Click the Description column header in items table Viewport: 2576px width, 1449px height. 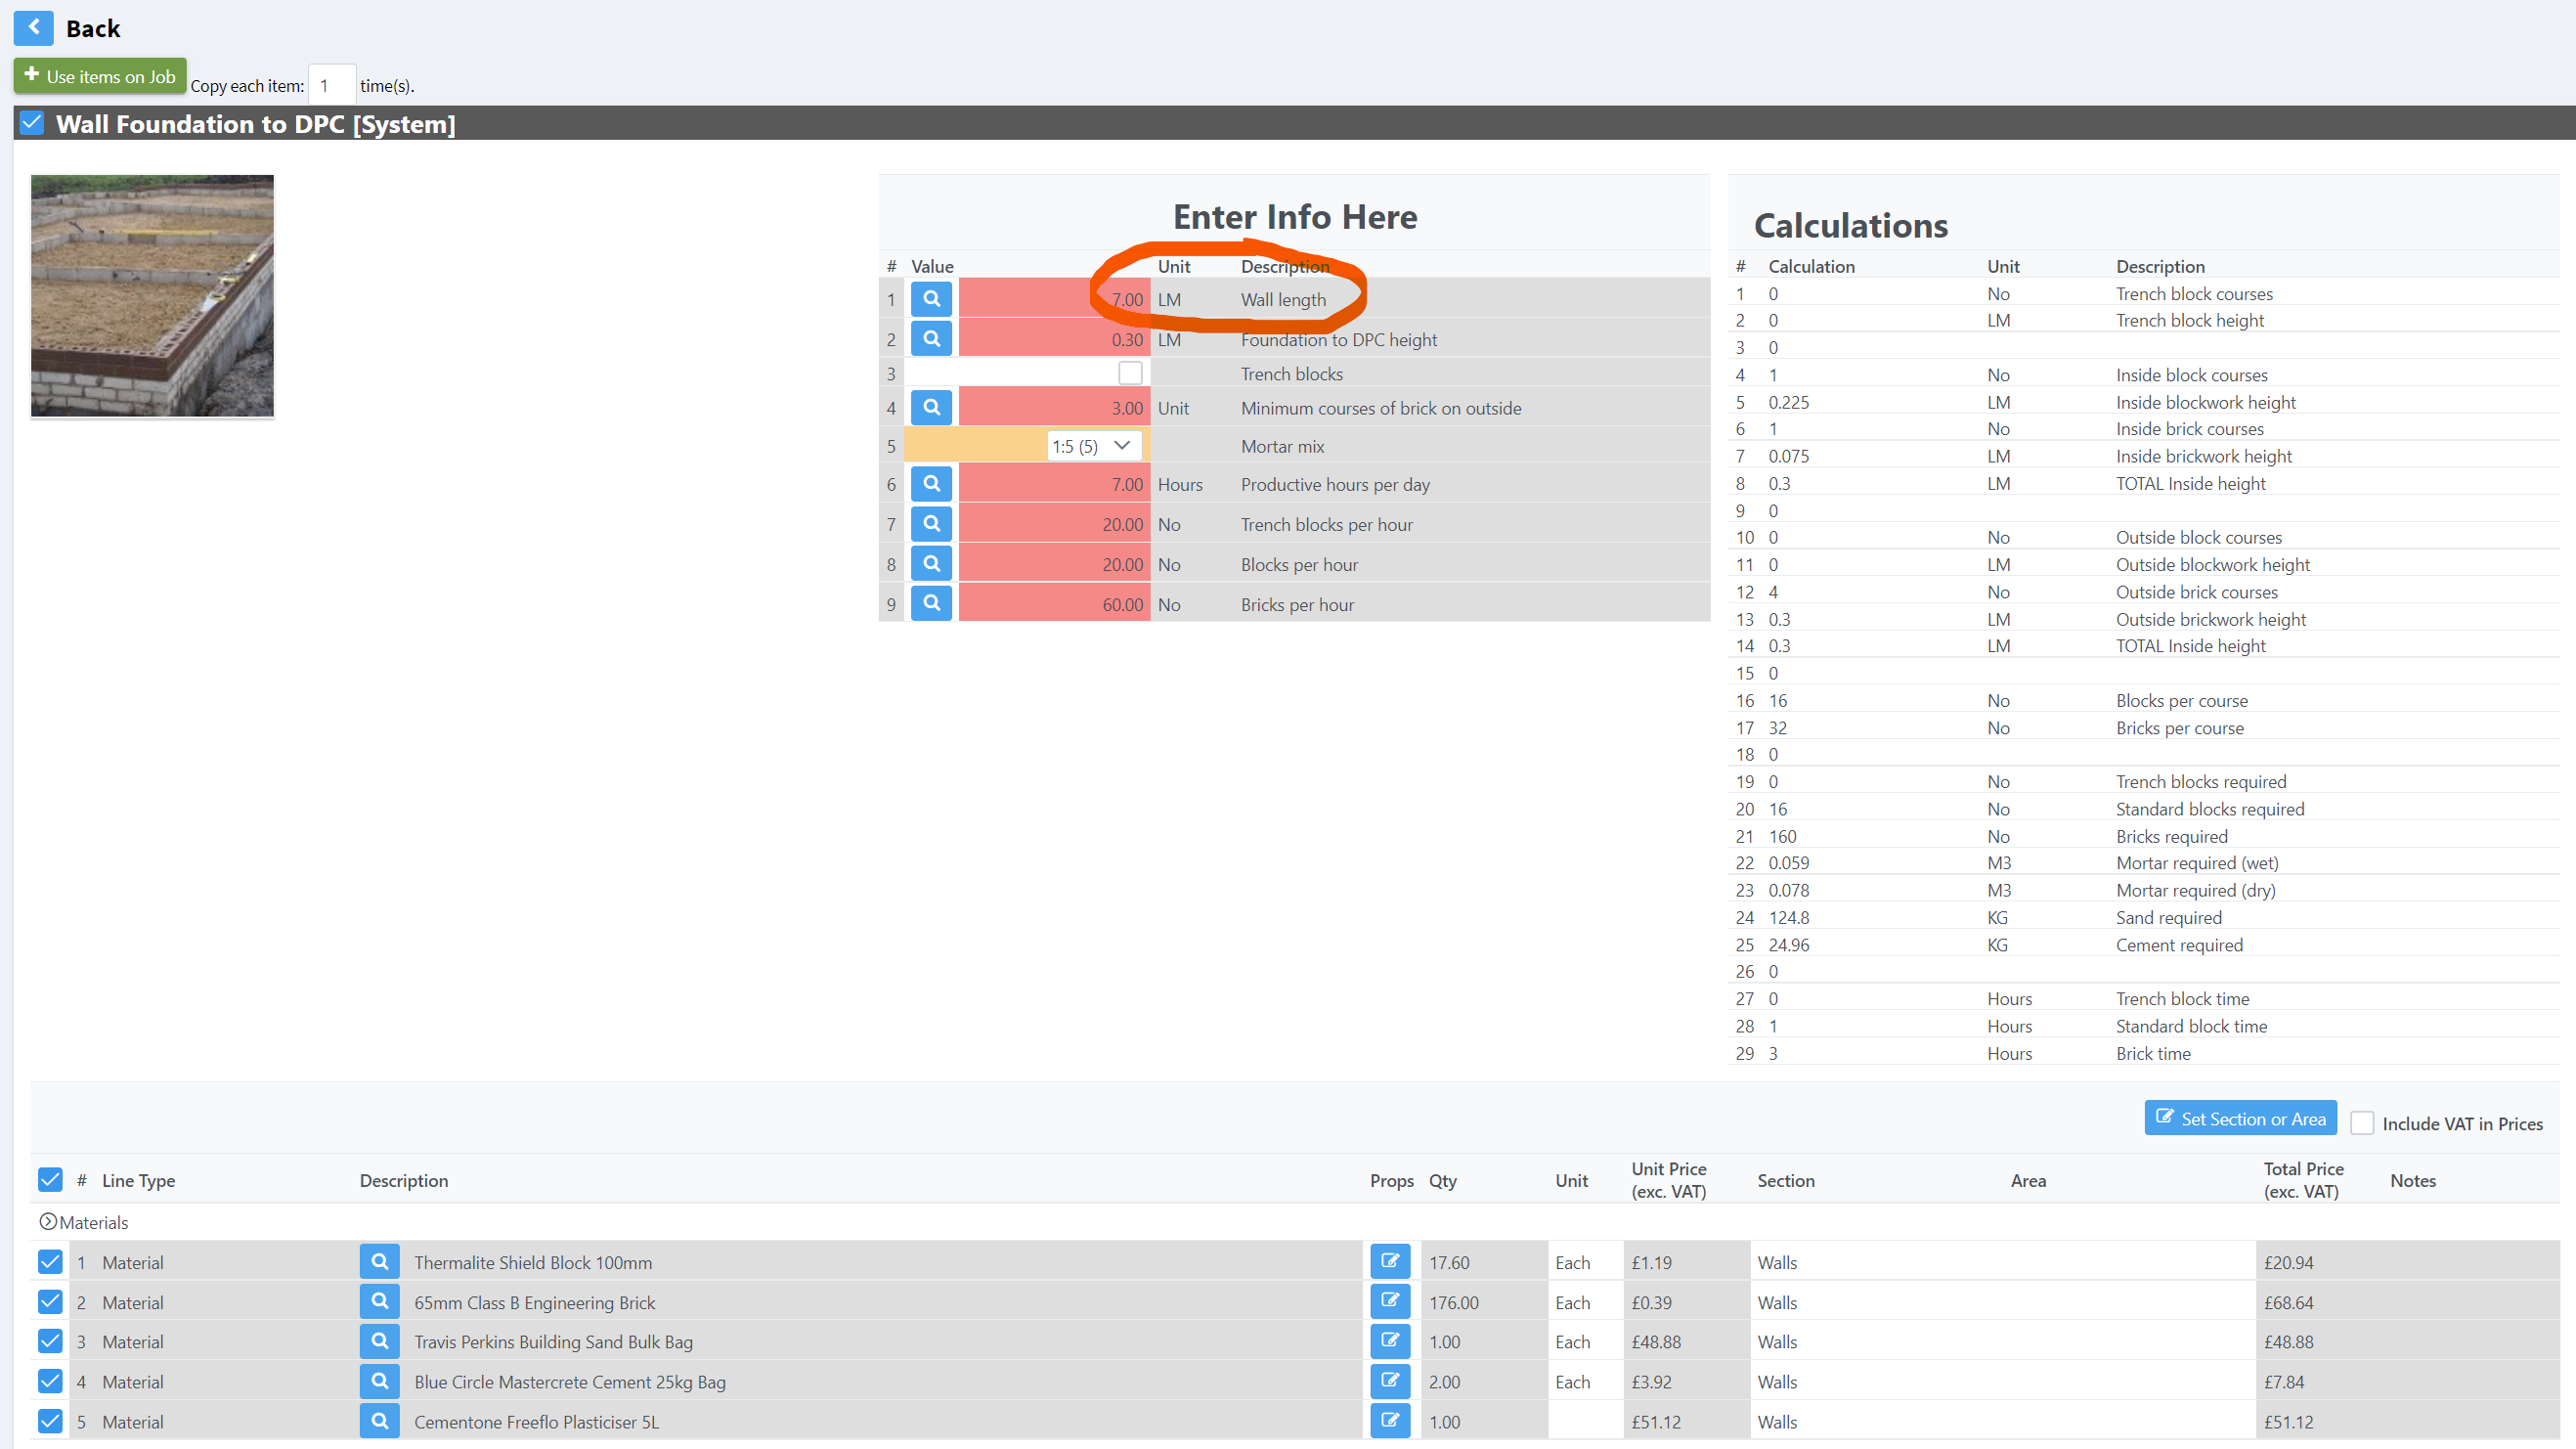(x=403, y=1180)
